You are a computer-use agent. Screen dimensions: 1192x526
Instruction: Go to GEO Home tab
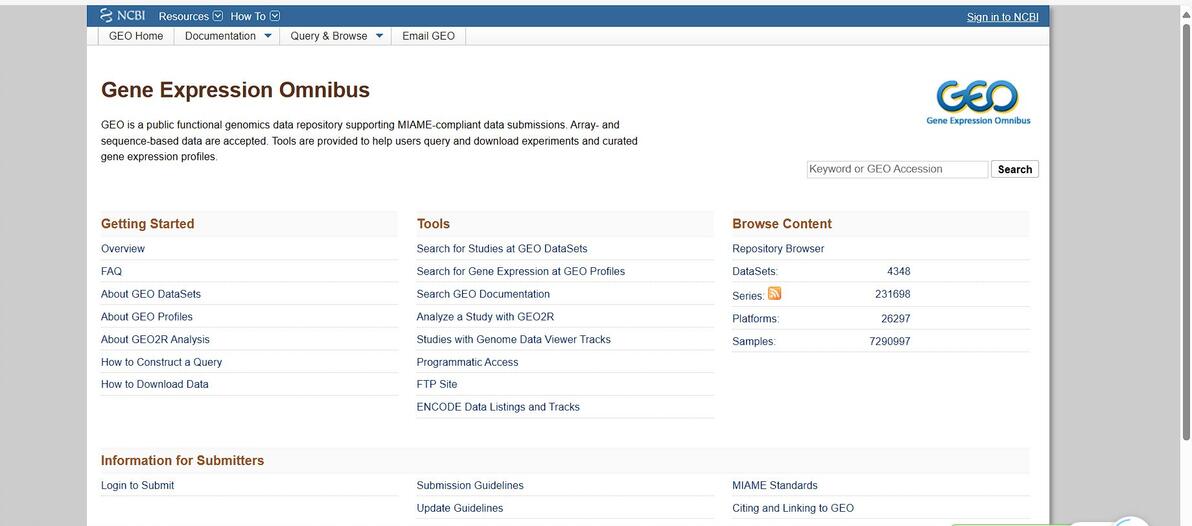coord(136,36)
